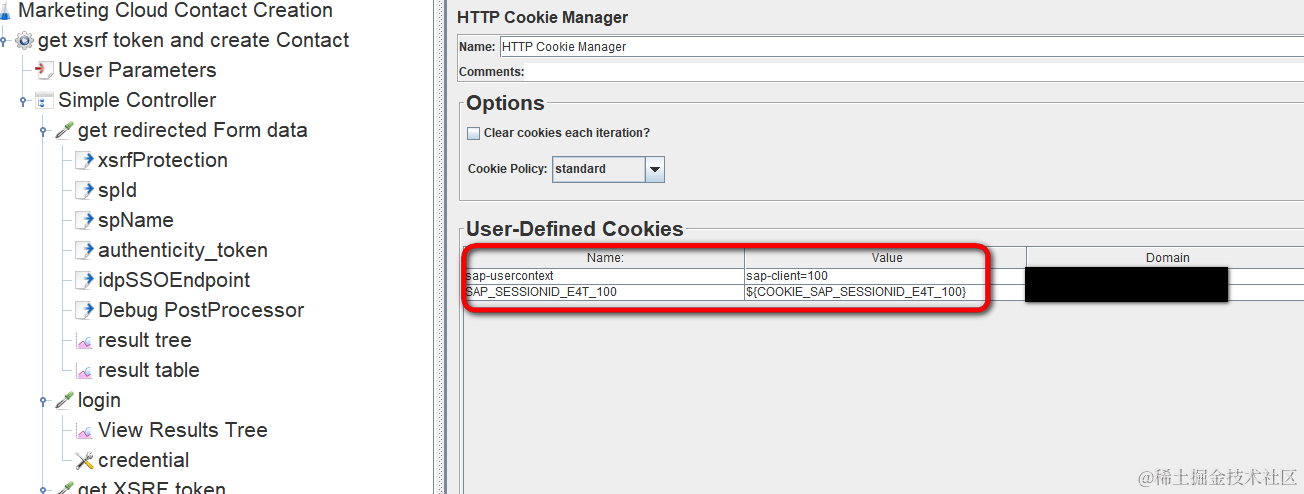Click the pipette icon of get redirected Form data
This screenshot has width=1304, height=494.
point(64,131)
